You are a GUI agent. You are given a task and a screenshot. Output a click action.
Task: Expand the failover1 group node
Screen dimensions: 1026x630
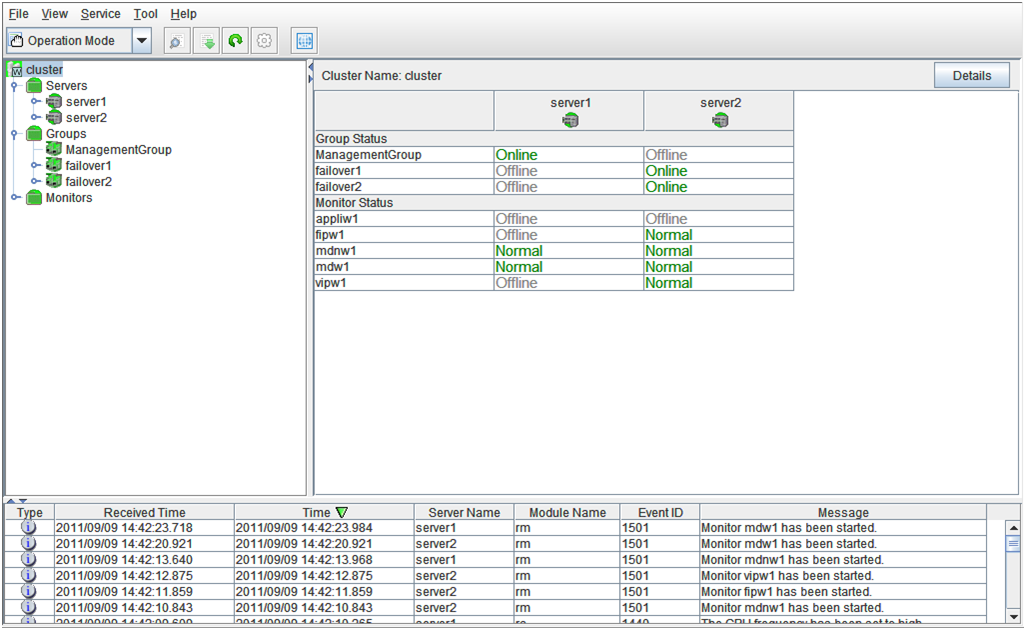coord(34,166)
